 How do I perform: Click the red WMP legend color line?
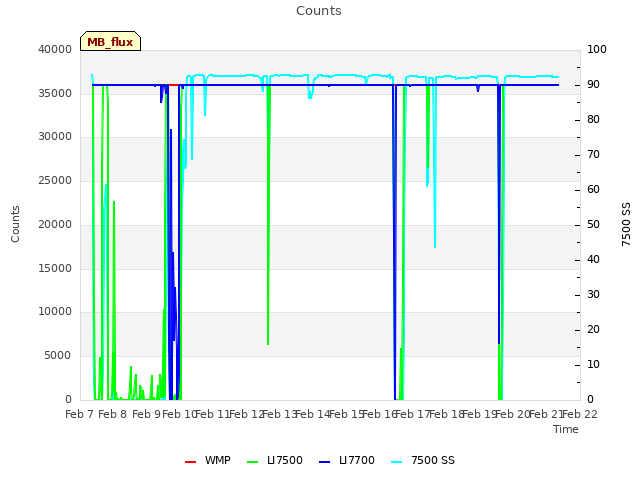click(x=190, y=462)
